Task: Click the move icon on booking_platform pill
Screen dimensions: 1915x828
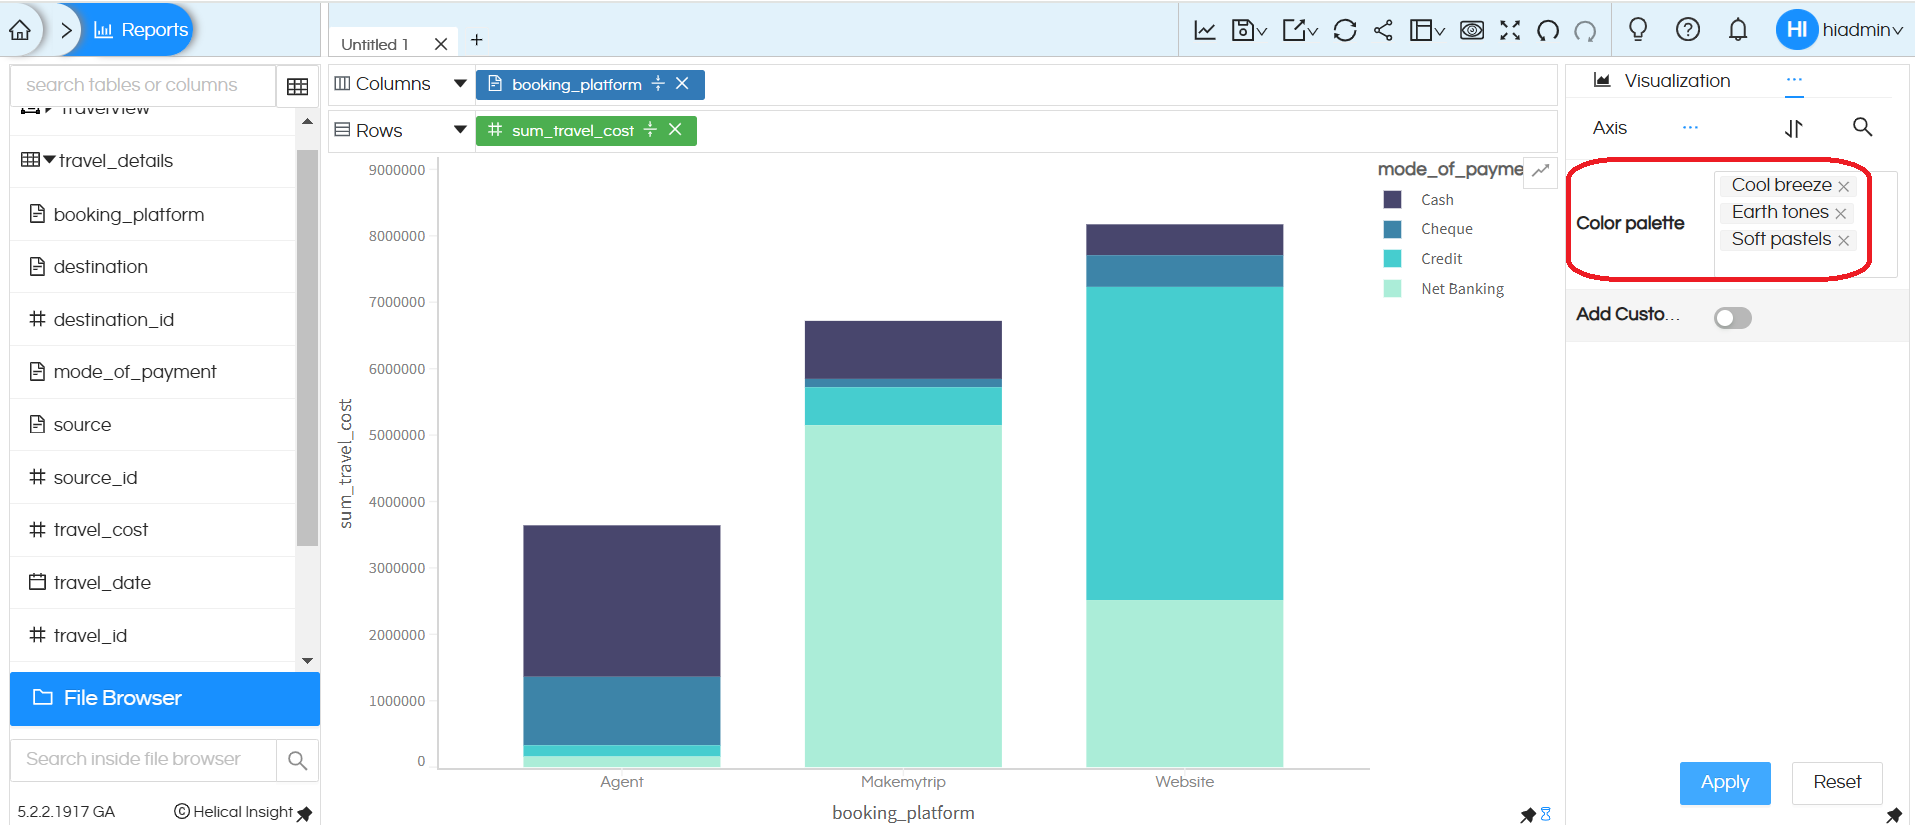Action: [658, 84]
